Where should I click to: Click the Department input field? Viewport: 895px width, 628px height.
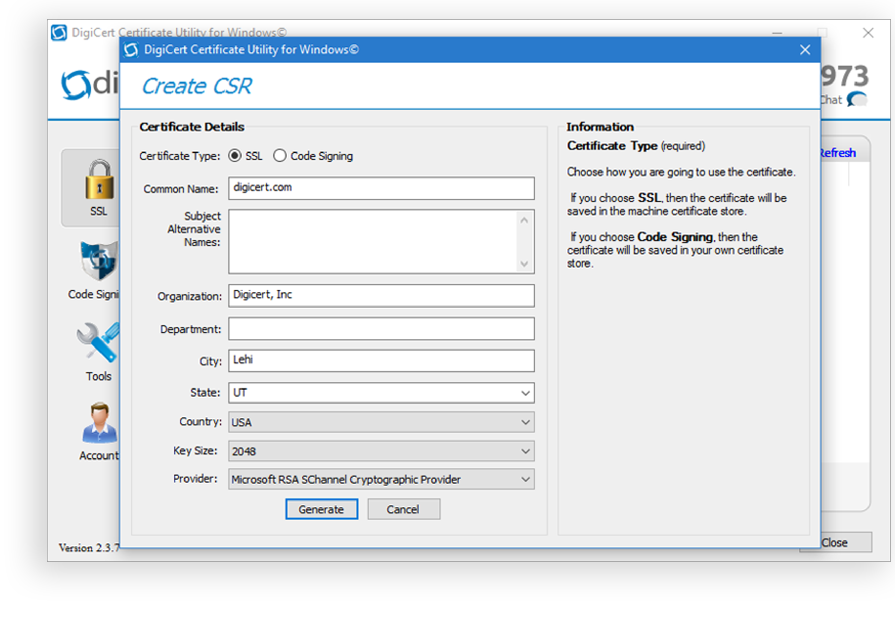coord(381,329)
